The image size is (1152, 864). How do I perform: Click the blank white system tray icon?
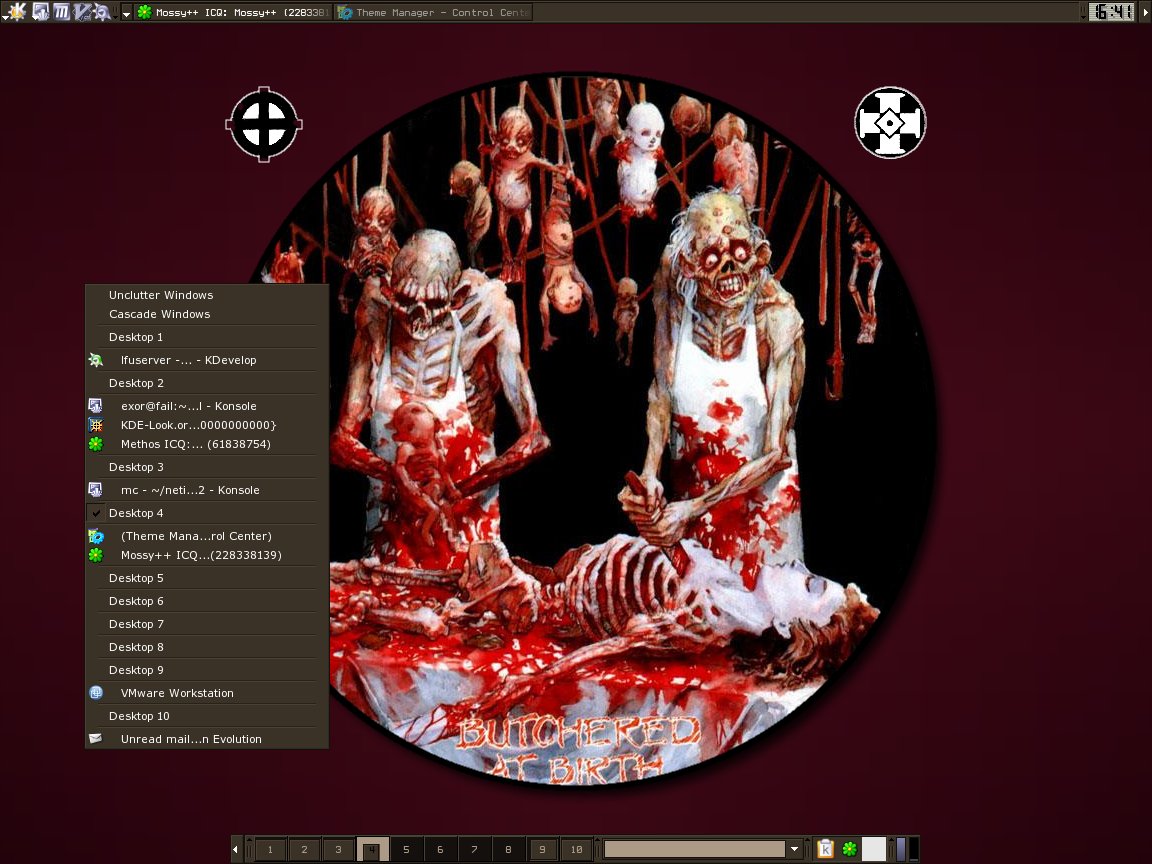click(x=874, y=849)
